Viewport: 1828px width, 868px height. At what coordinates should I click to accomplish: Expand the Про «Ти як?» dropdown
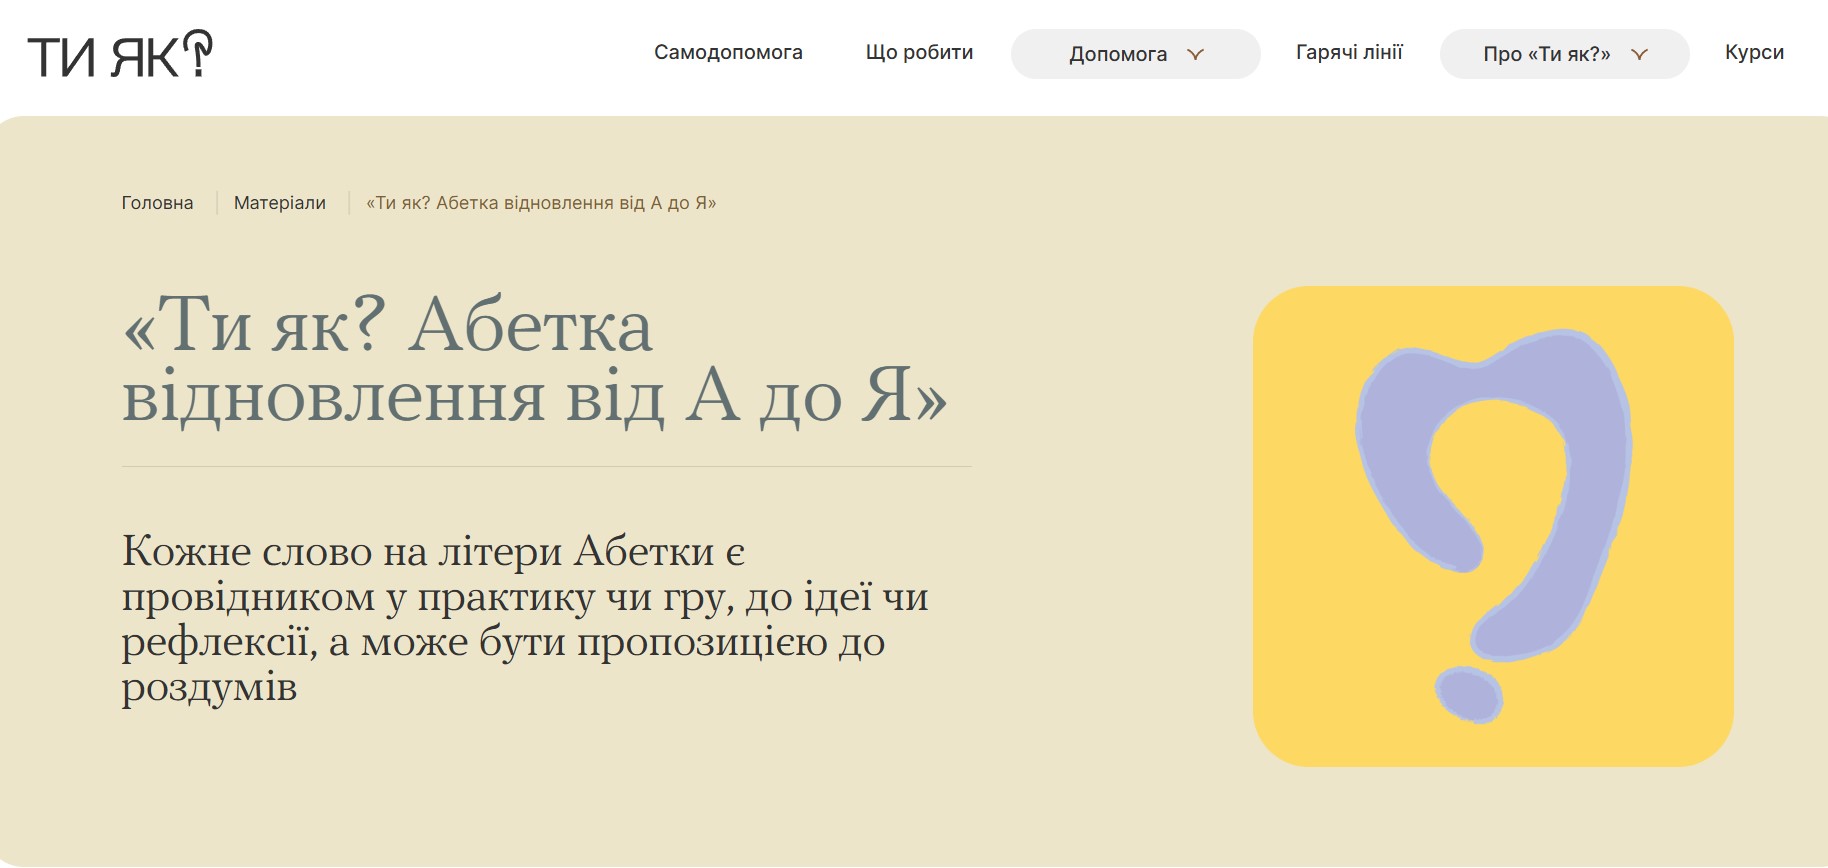click(1564, 54)
